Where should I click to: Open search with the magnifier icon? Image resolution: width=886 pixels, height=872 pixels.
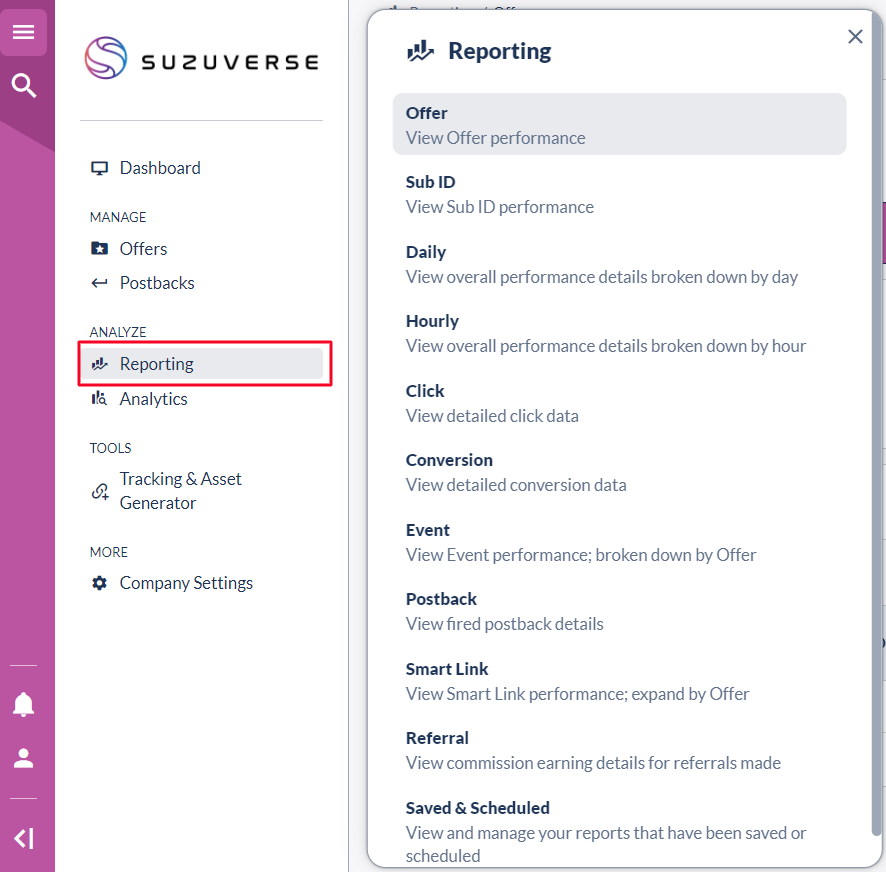pos(23,86)
